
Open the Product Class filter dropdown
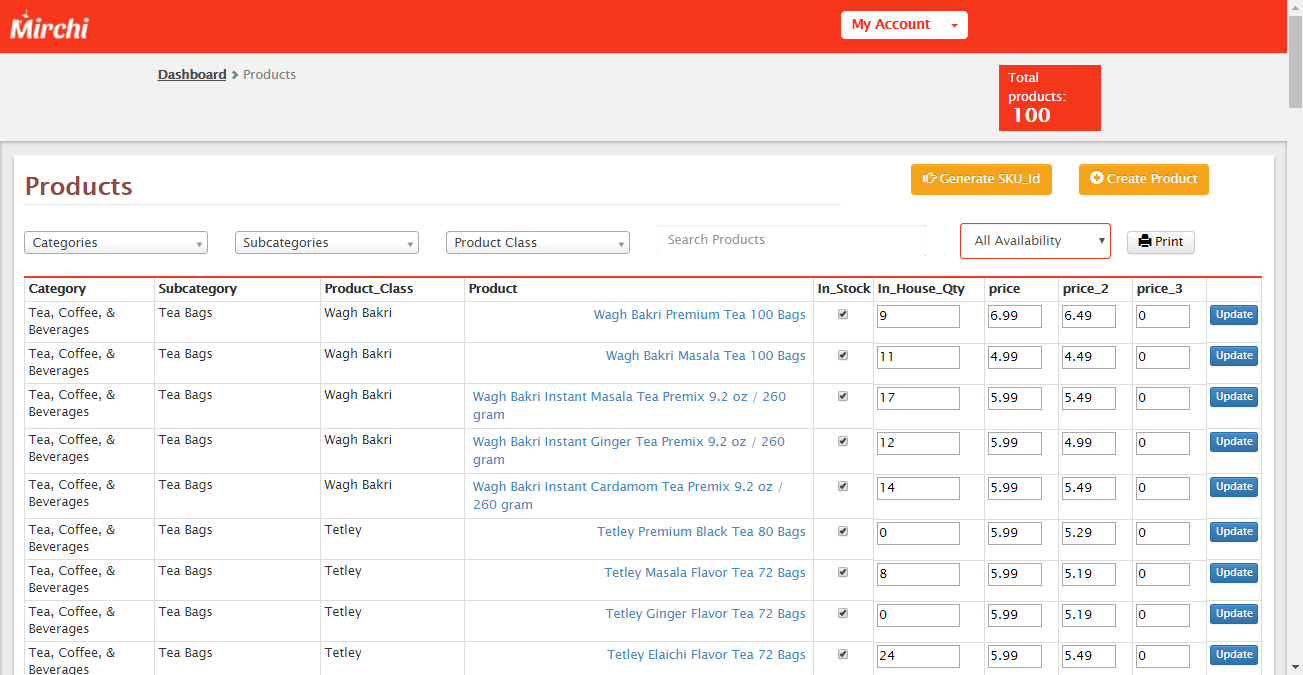point(538,243)
